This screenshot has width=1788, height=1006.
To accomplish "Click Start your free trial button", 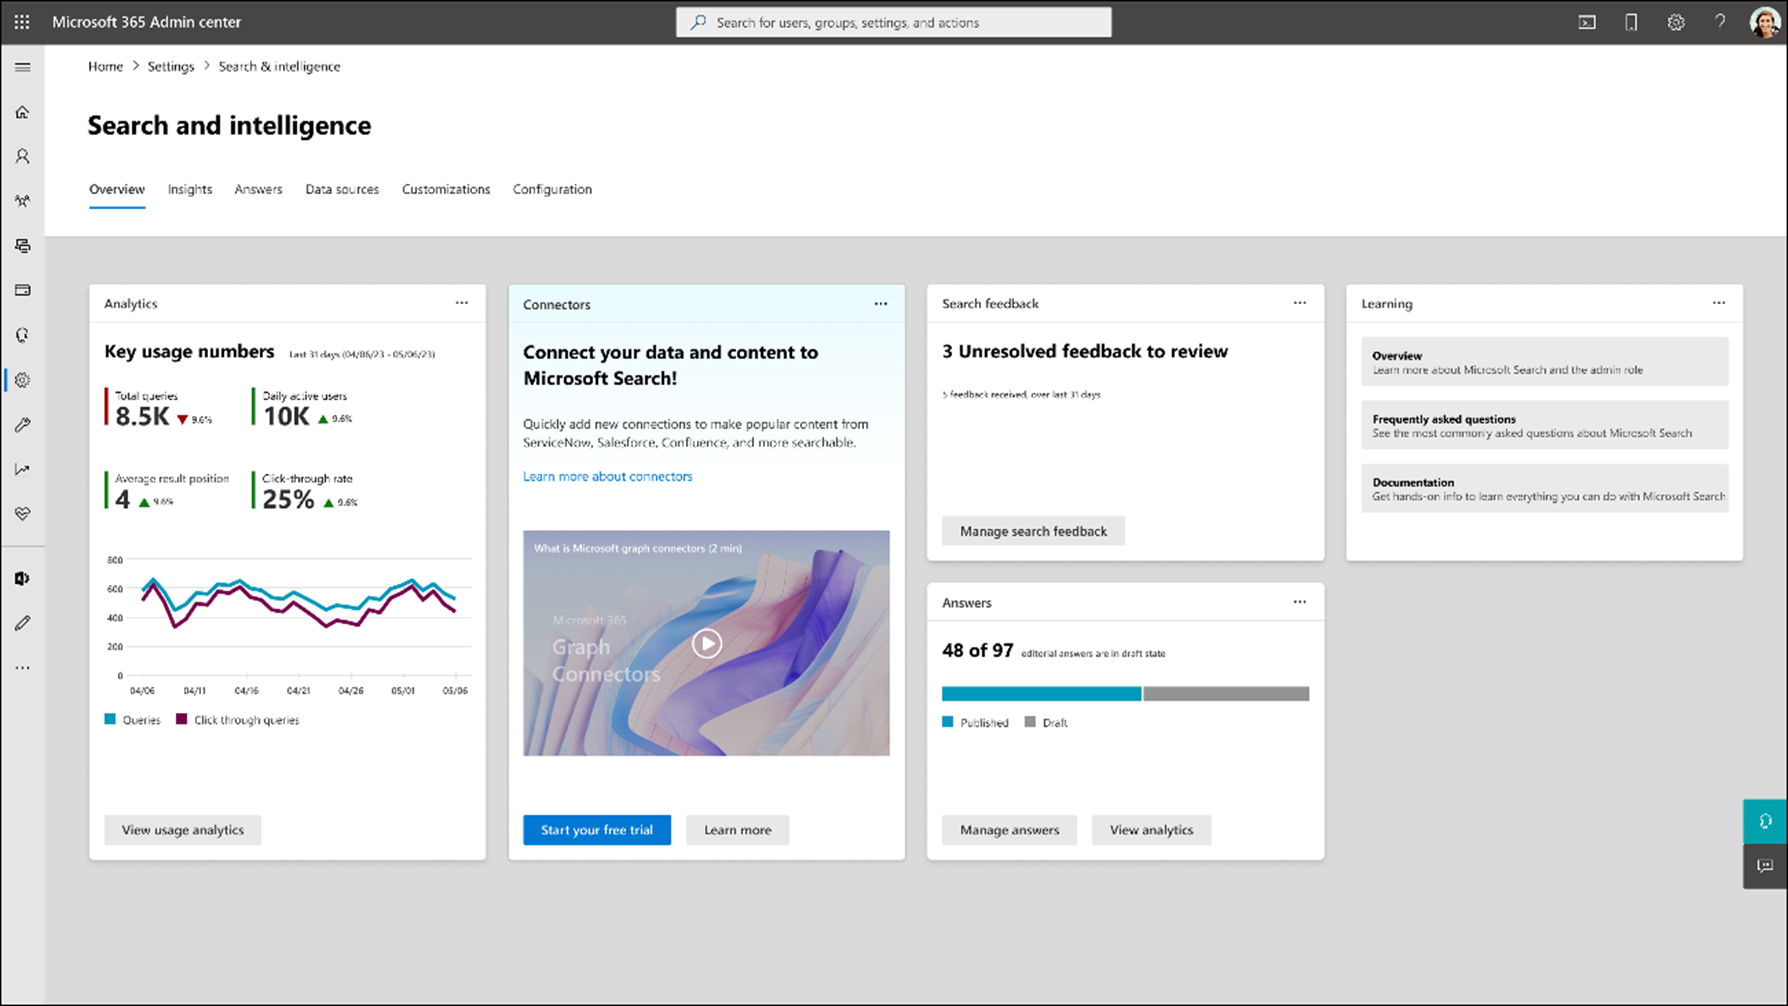I will point(597,830).
